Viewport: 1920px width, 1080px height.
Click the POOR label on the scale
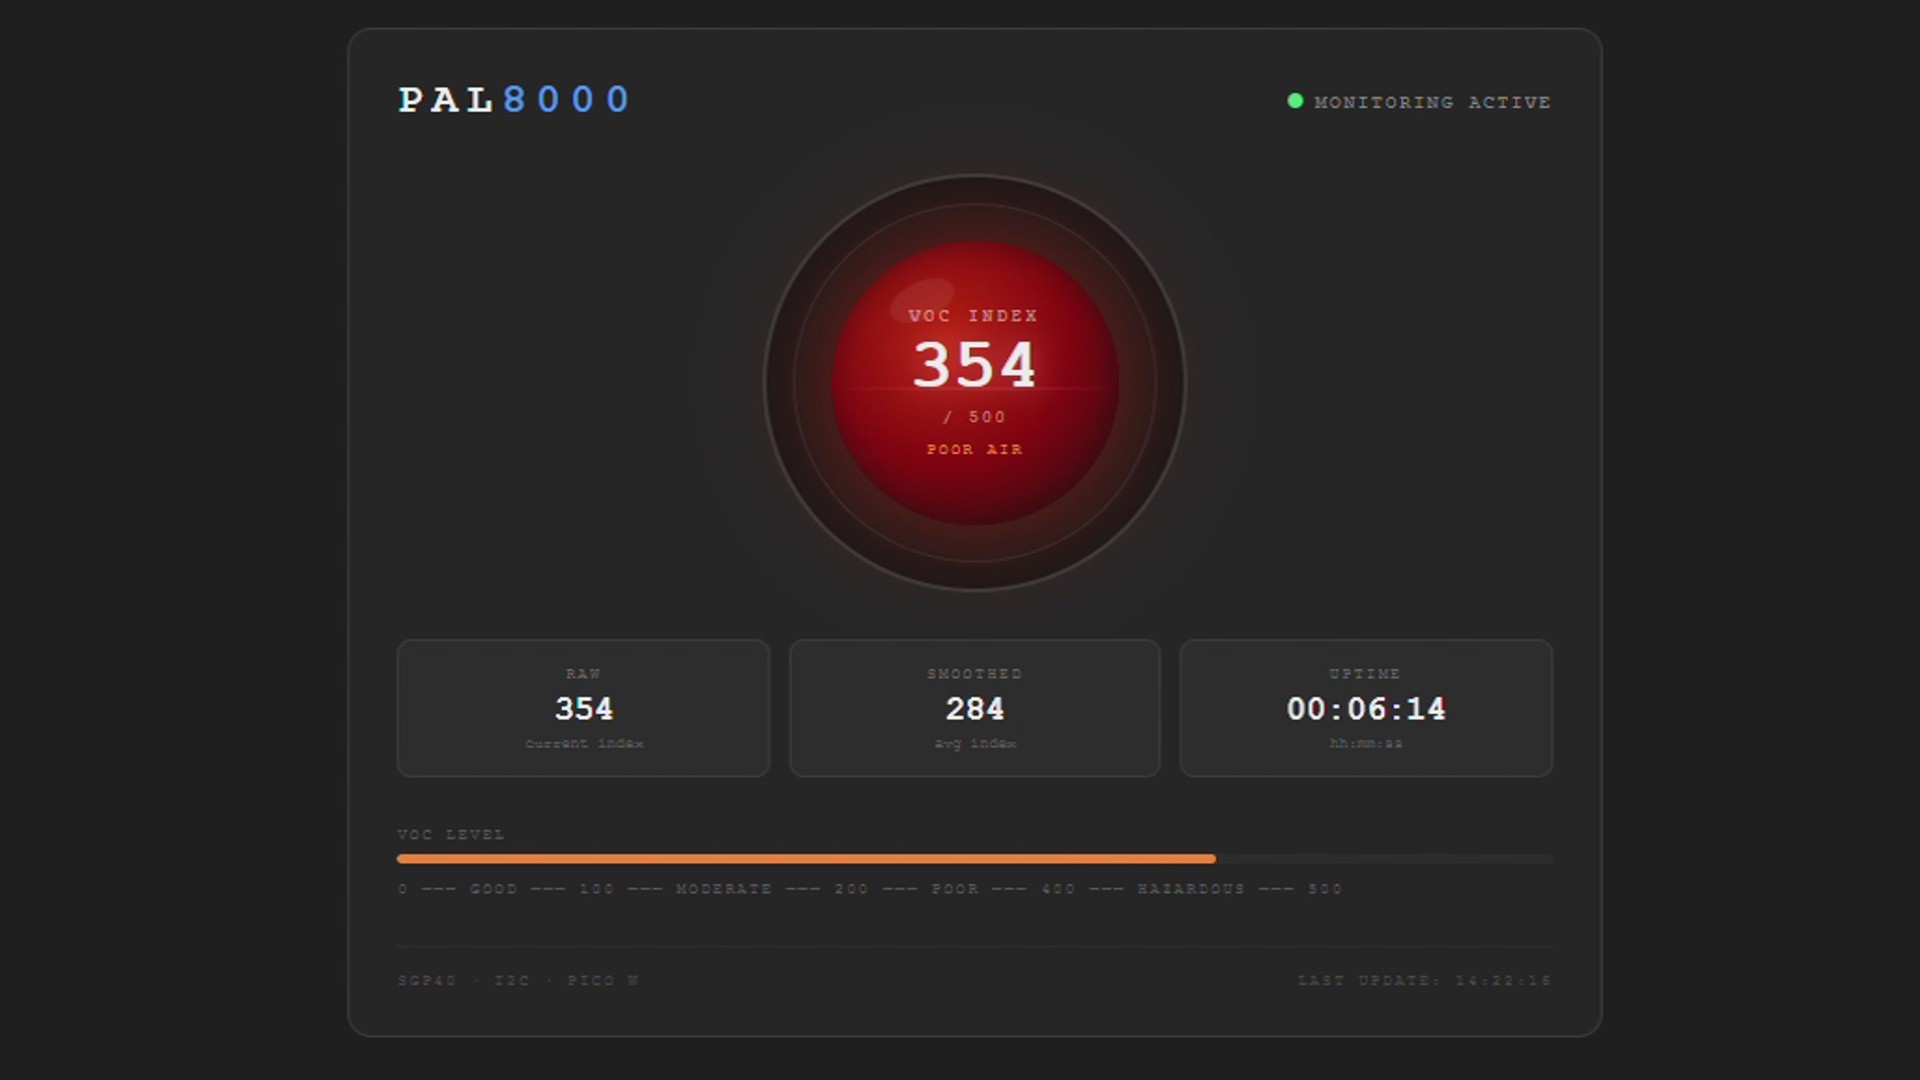point(955,889)
